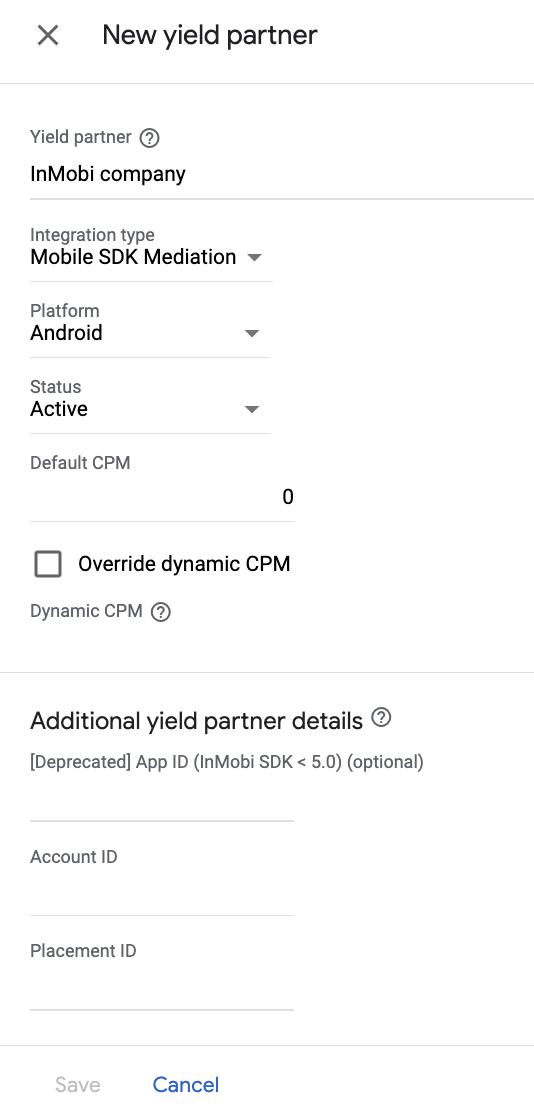Focus the InMobi company name field
The height and width of the screenshot is (1115, 534).
[x=282, y=175]
